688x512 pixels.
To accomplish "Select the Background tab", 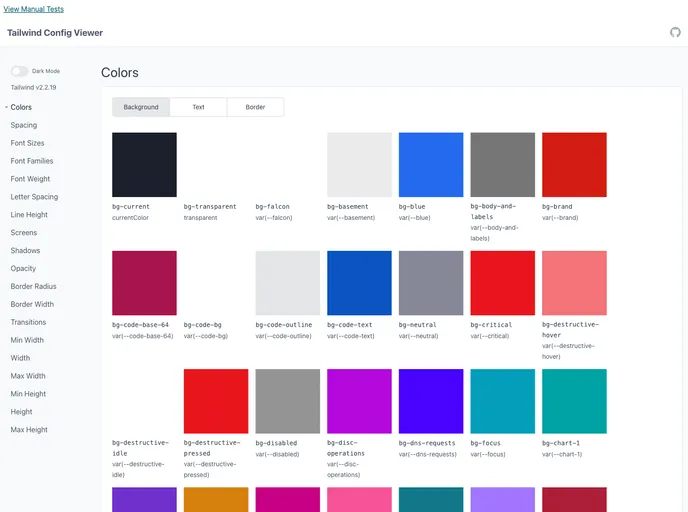I will (x=141, y=107).
